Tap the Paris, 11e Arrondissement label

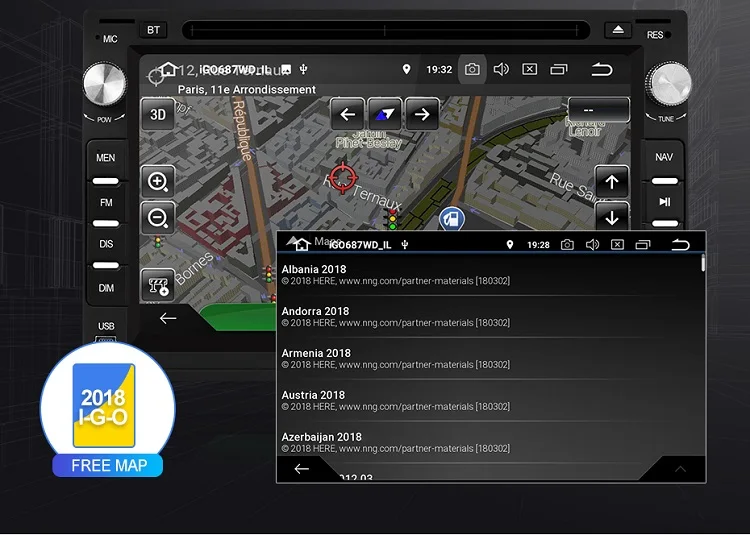(247, 89)
